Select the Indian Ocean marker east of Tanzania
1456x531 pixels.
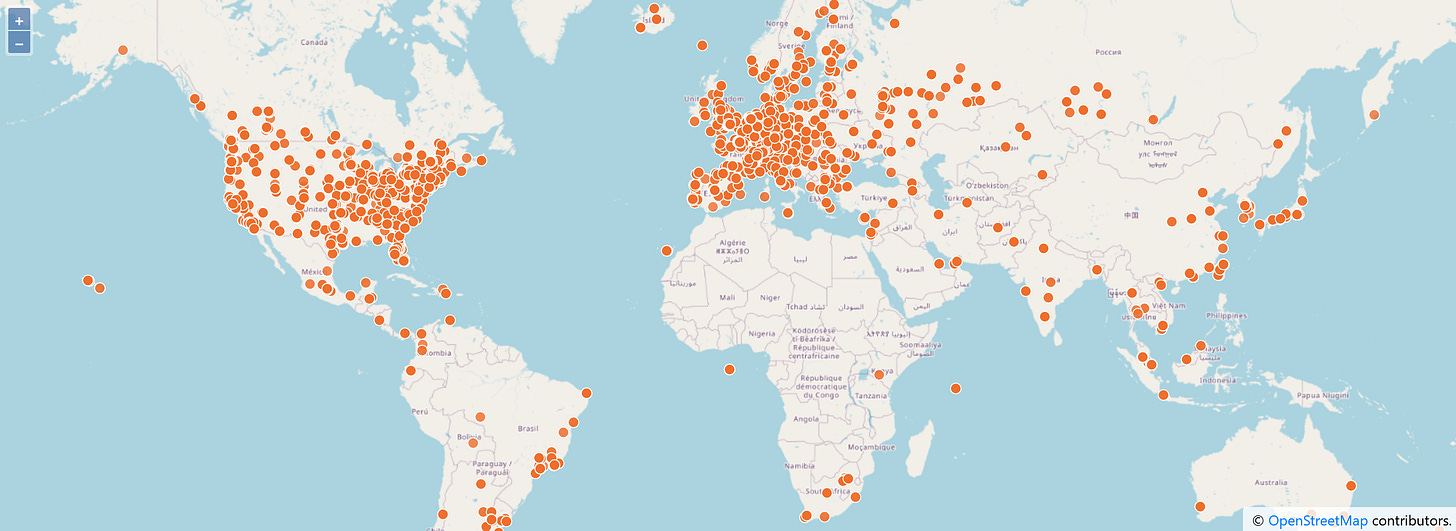[956, 388]
